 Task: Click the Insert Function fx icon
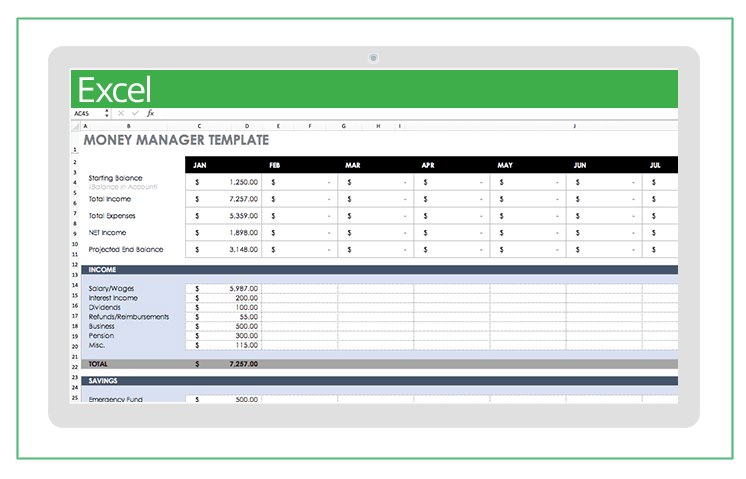(150, 114)
